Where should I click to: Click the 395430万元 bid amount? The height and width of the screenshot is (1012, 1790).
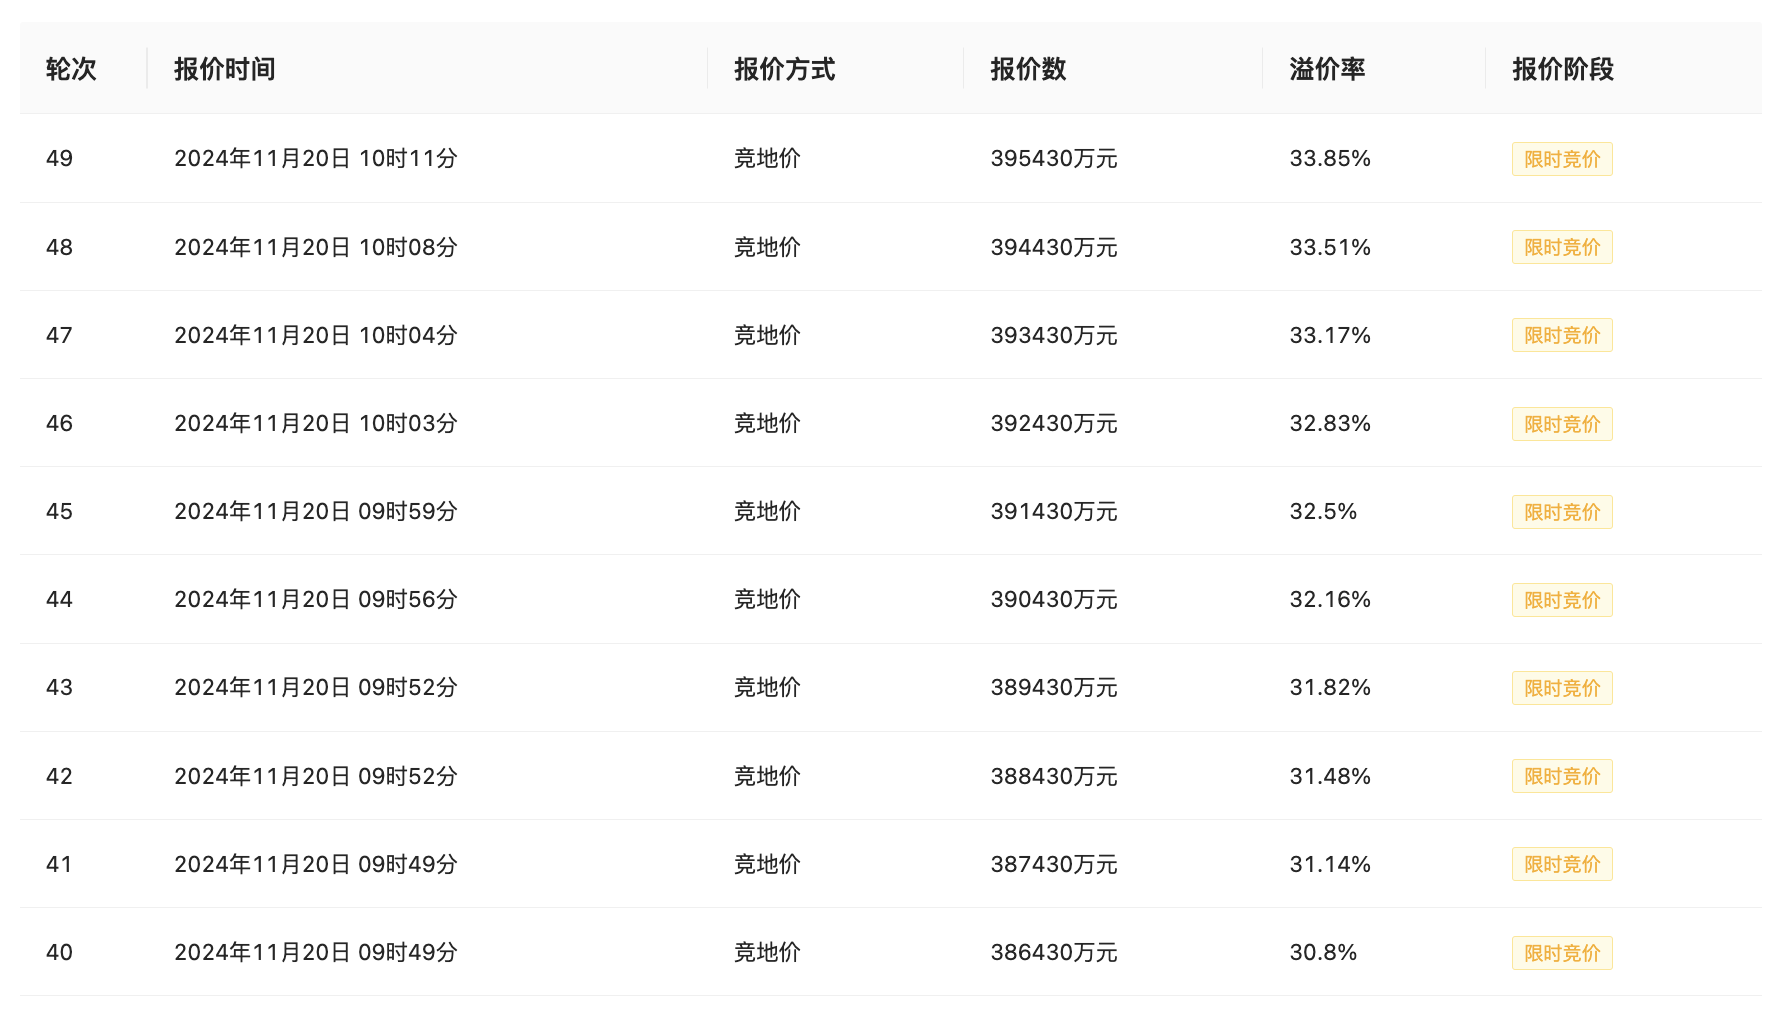[1054, 158]
